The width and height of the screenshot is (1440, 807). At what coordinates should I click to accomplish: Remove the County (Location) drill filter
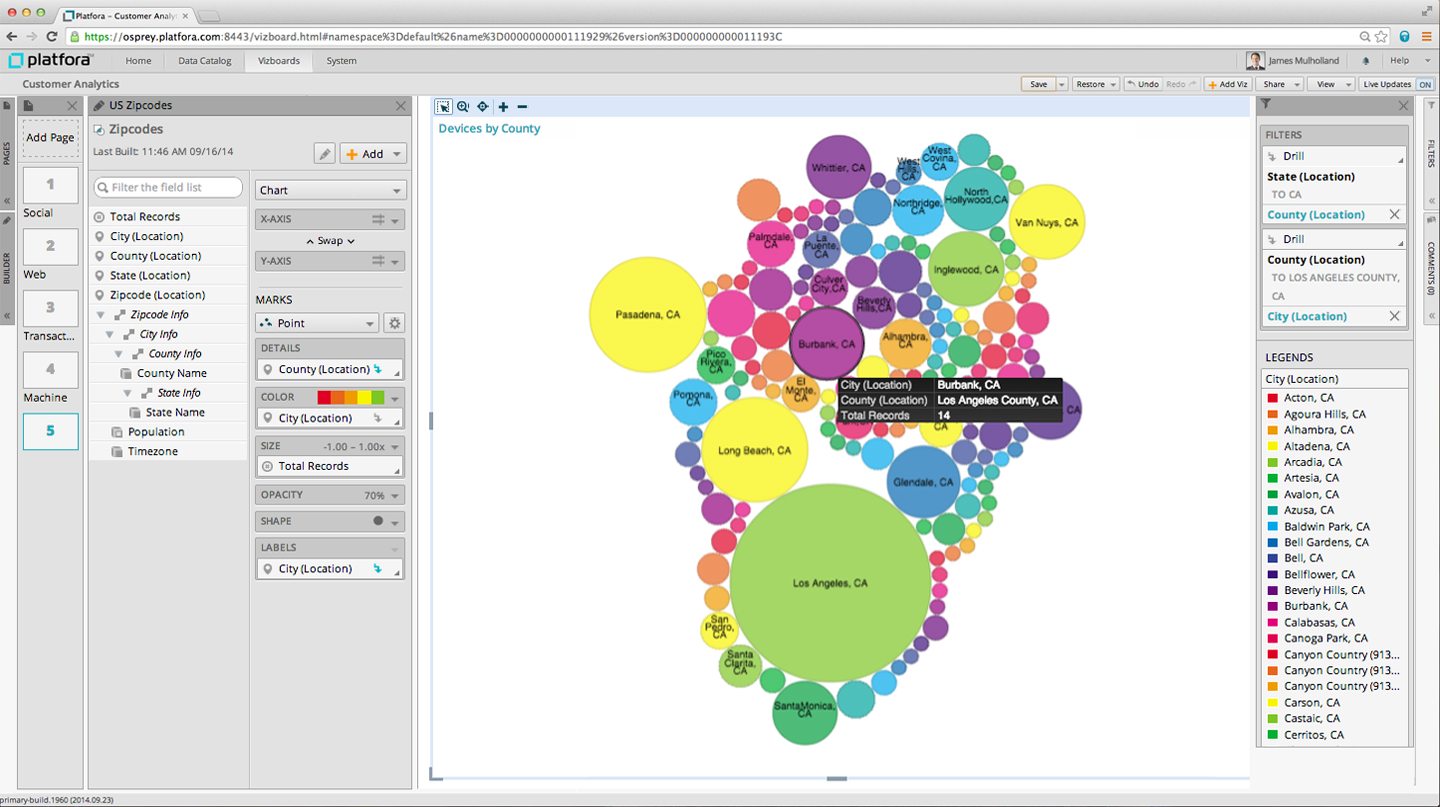pyautogui.click(x=1394, y=215)
